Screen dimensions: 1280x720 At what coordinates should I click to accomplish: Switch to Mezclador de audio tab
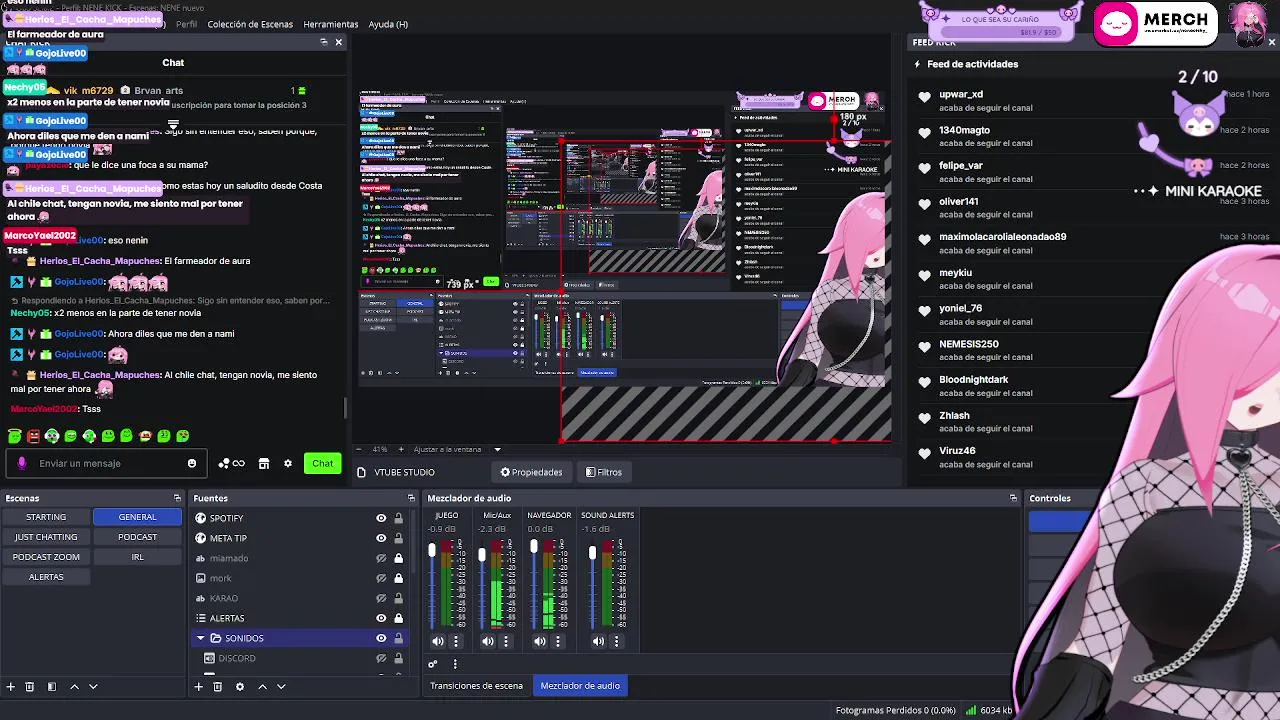point(580,686)
